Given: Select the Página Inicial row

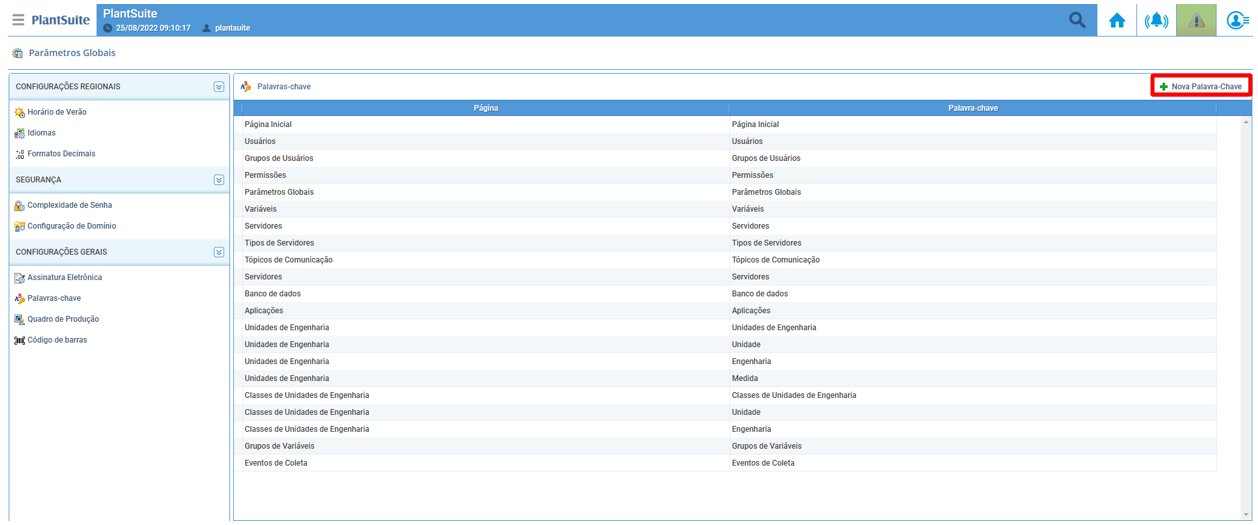Looking at the screenshot, I should 727,125.
